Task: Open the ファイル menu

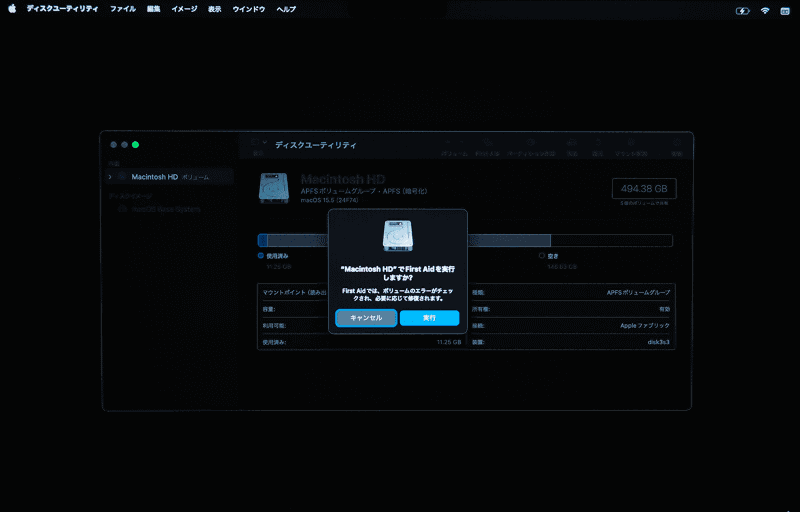Action: [123, 9]
